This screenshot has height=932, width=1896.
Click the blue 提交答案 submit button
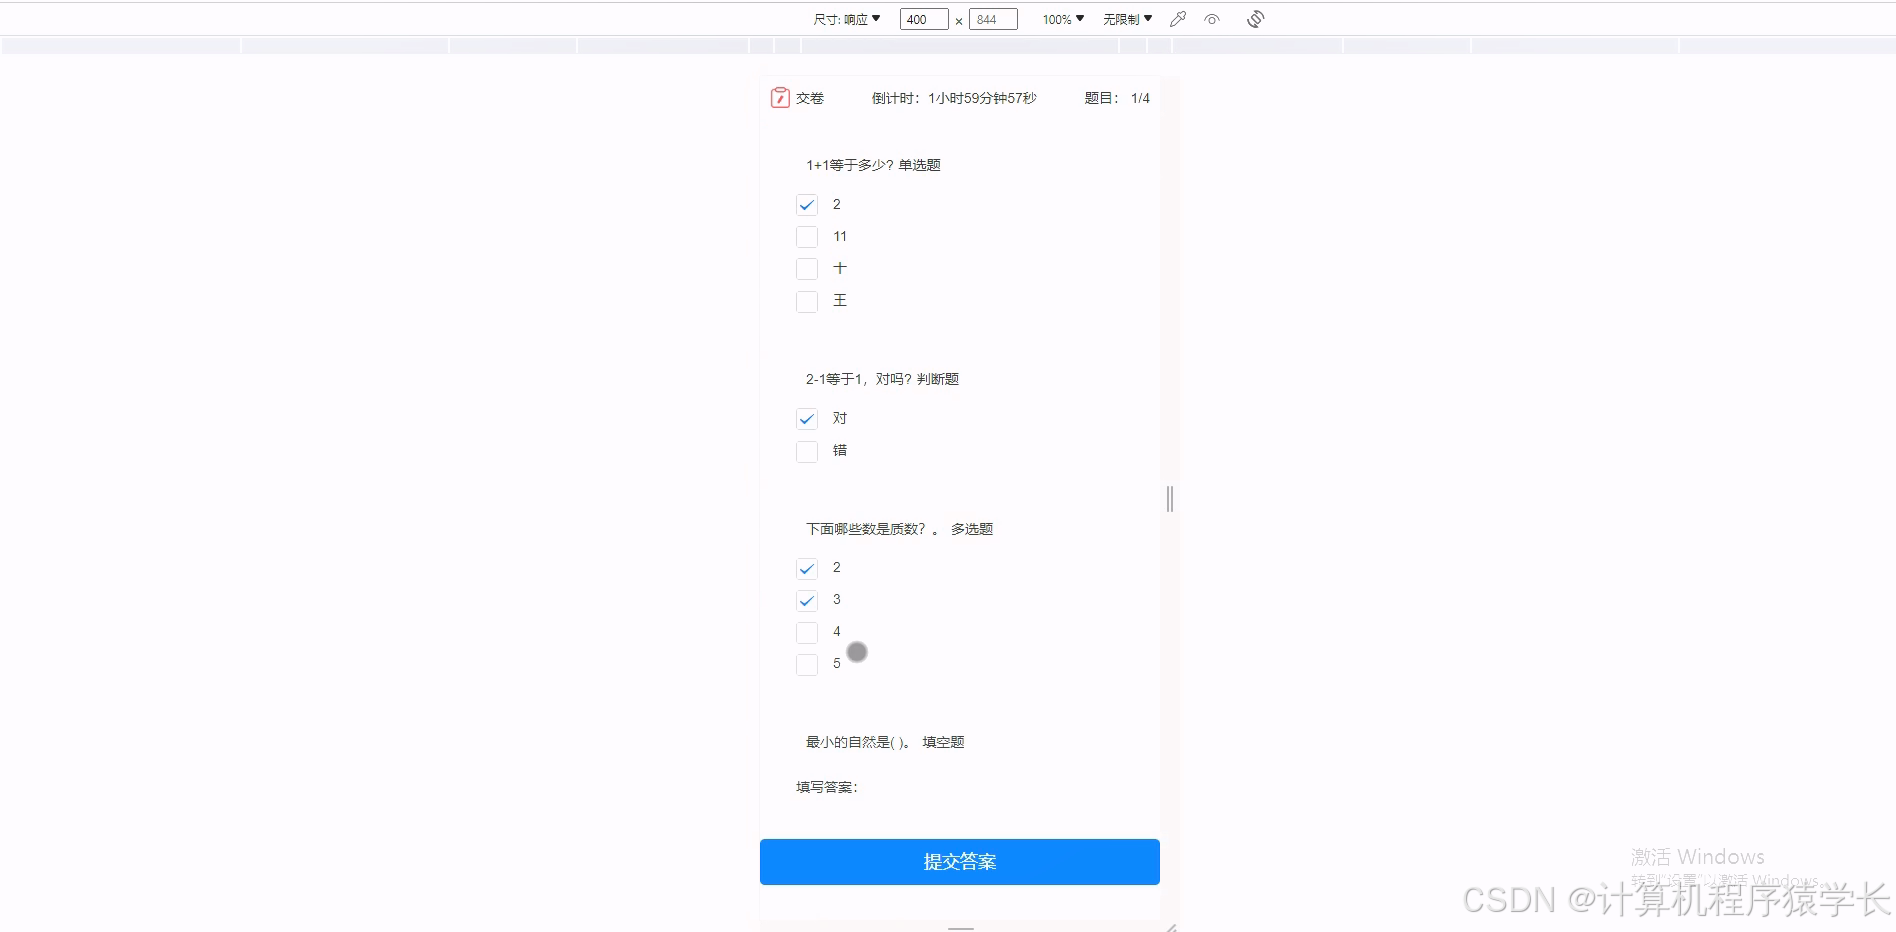pyautogui.click(x=958, y=861)
